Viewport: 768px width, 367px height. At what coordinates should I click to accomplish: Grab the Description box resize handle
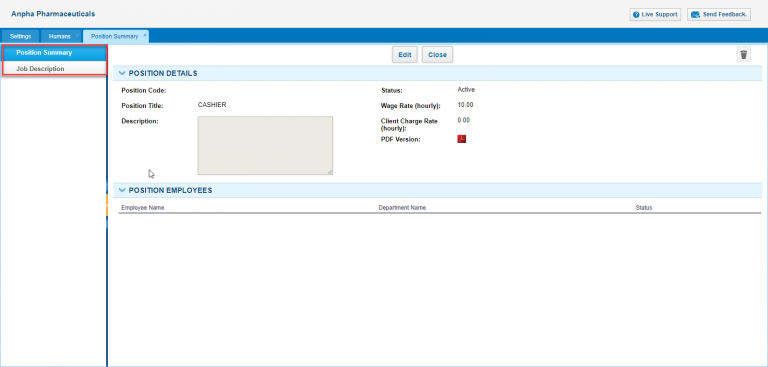tap(330, 172)
